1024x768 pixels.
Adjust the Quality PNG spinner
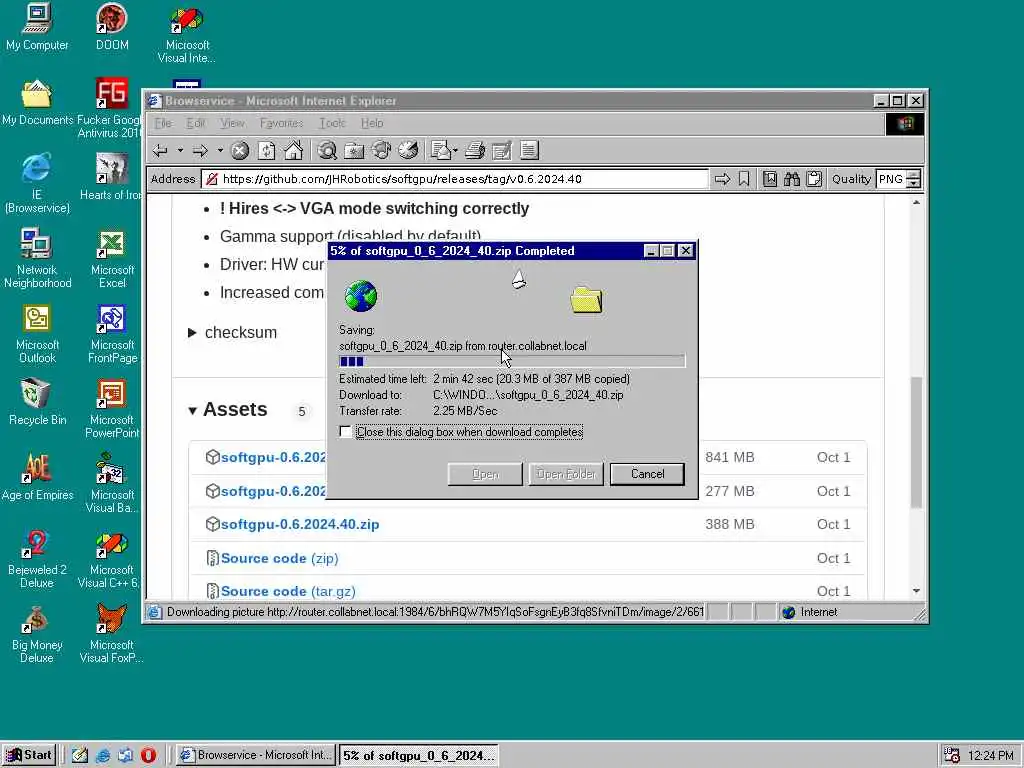pyautogui.click(x=914, y=179)
